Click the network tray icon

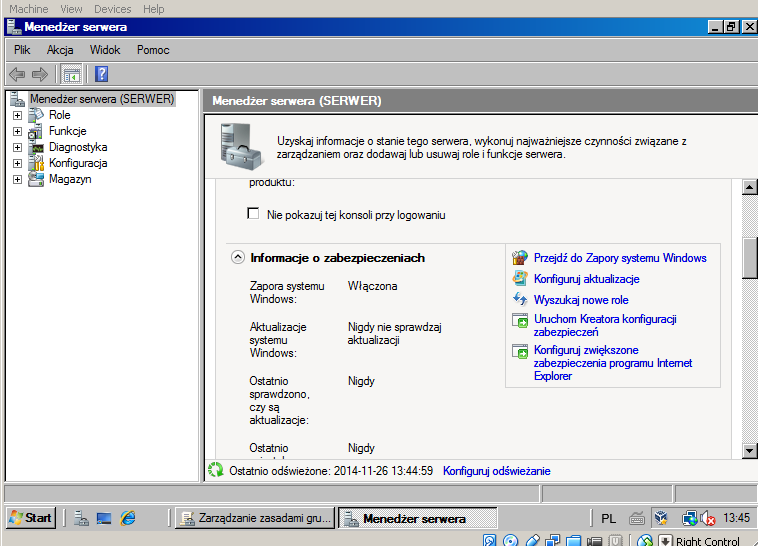[689, 518]
